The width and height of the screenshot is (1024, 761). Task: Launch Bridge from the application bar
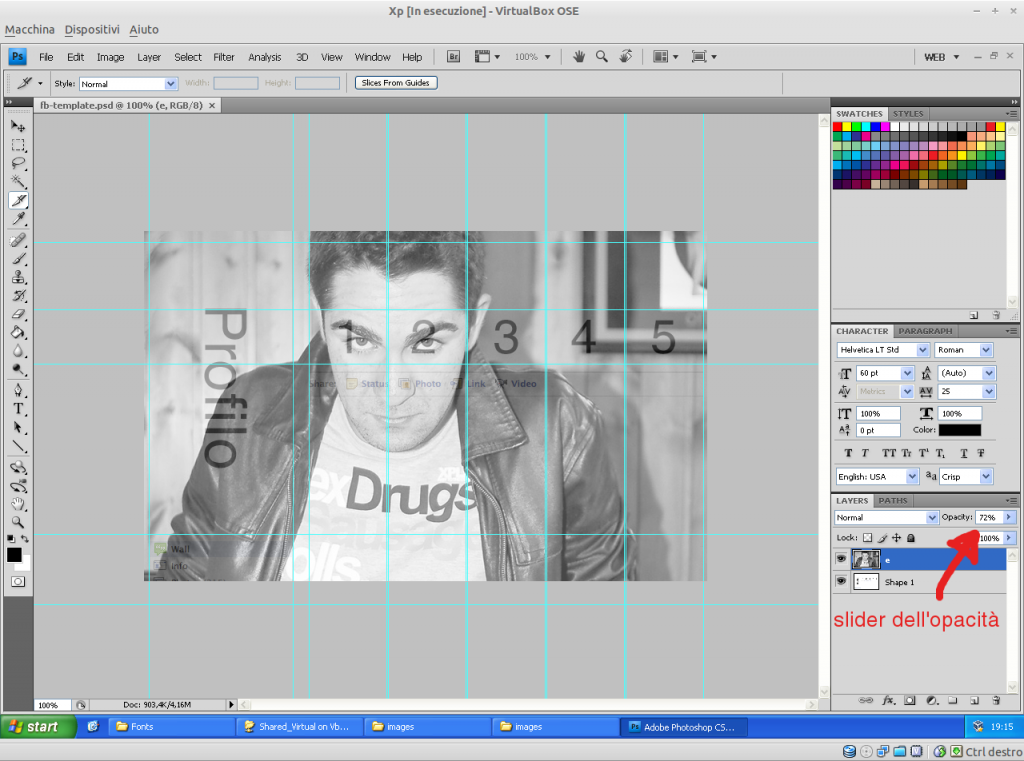click(x=453, y=57)
